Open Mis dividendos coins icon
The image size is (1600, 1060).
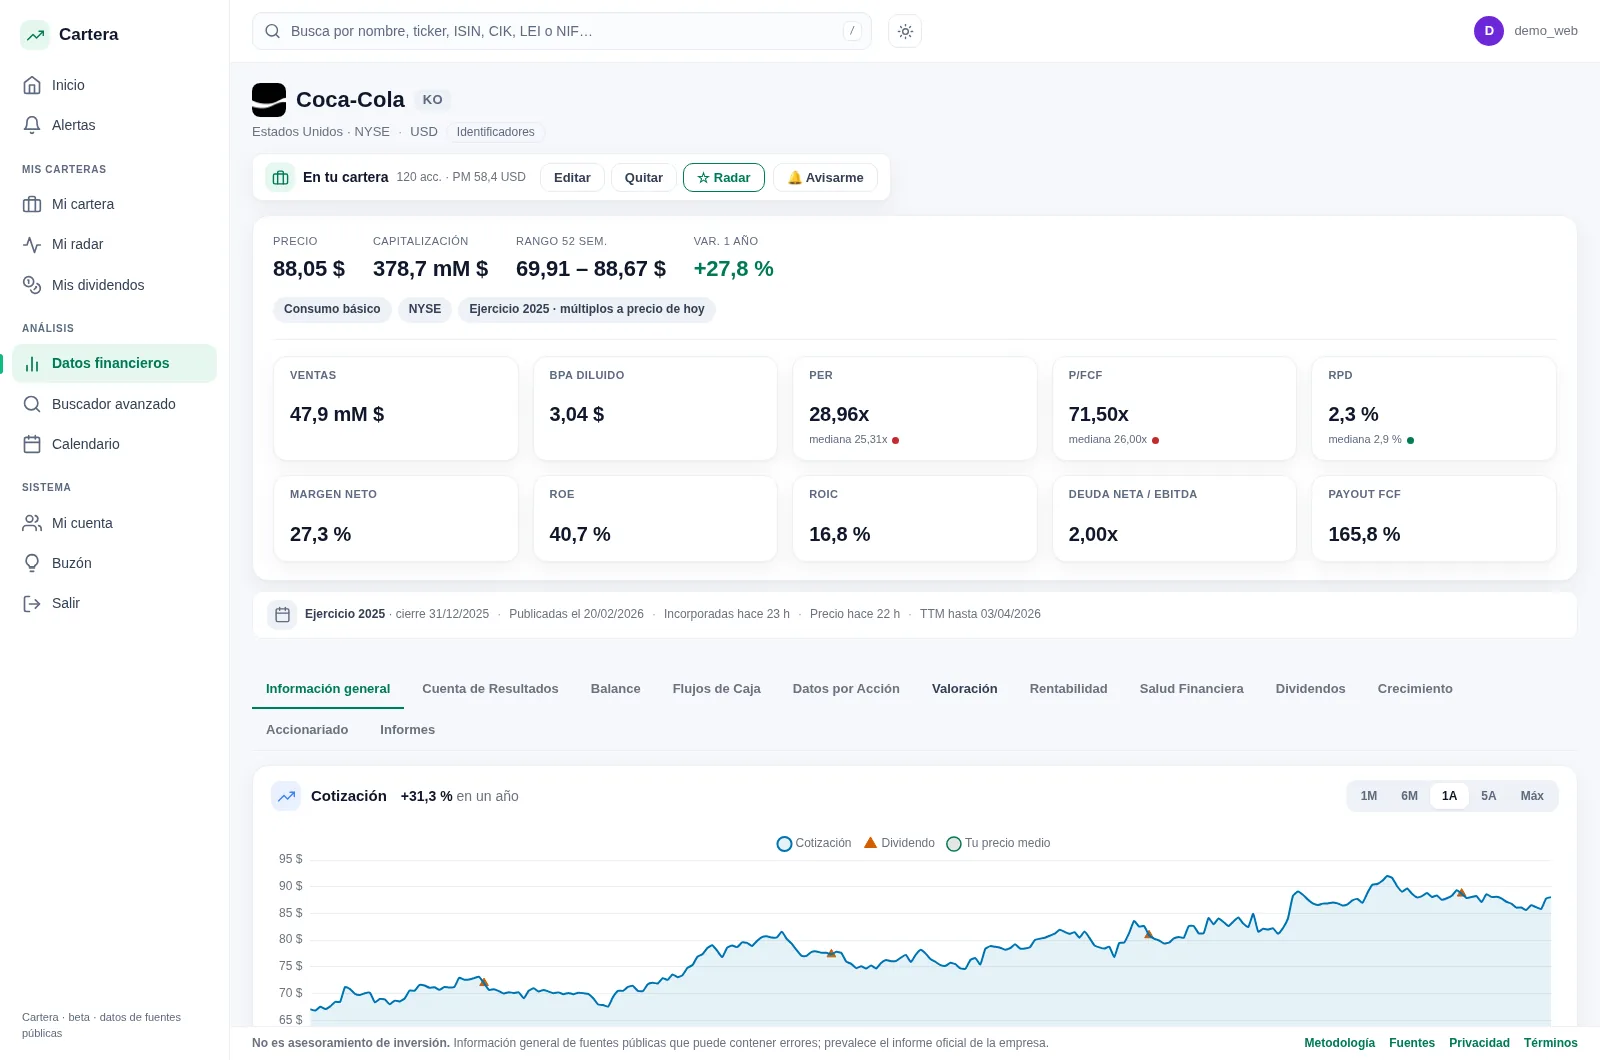tap(32, 285)
